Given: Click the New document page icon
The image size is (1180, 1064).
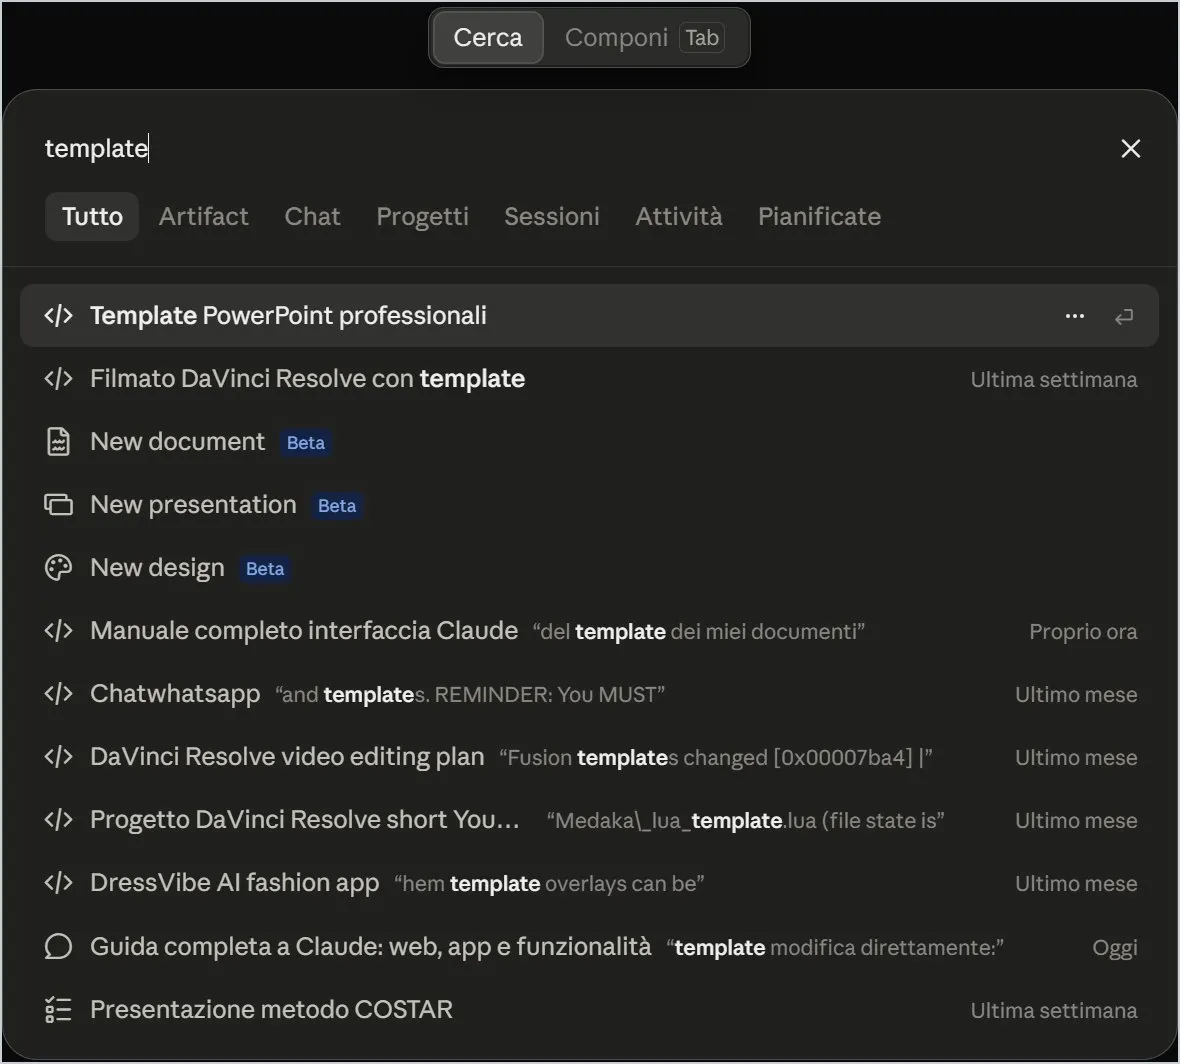Looking at the screenshot, I should [58, 442].
